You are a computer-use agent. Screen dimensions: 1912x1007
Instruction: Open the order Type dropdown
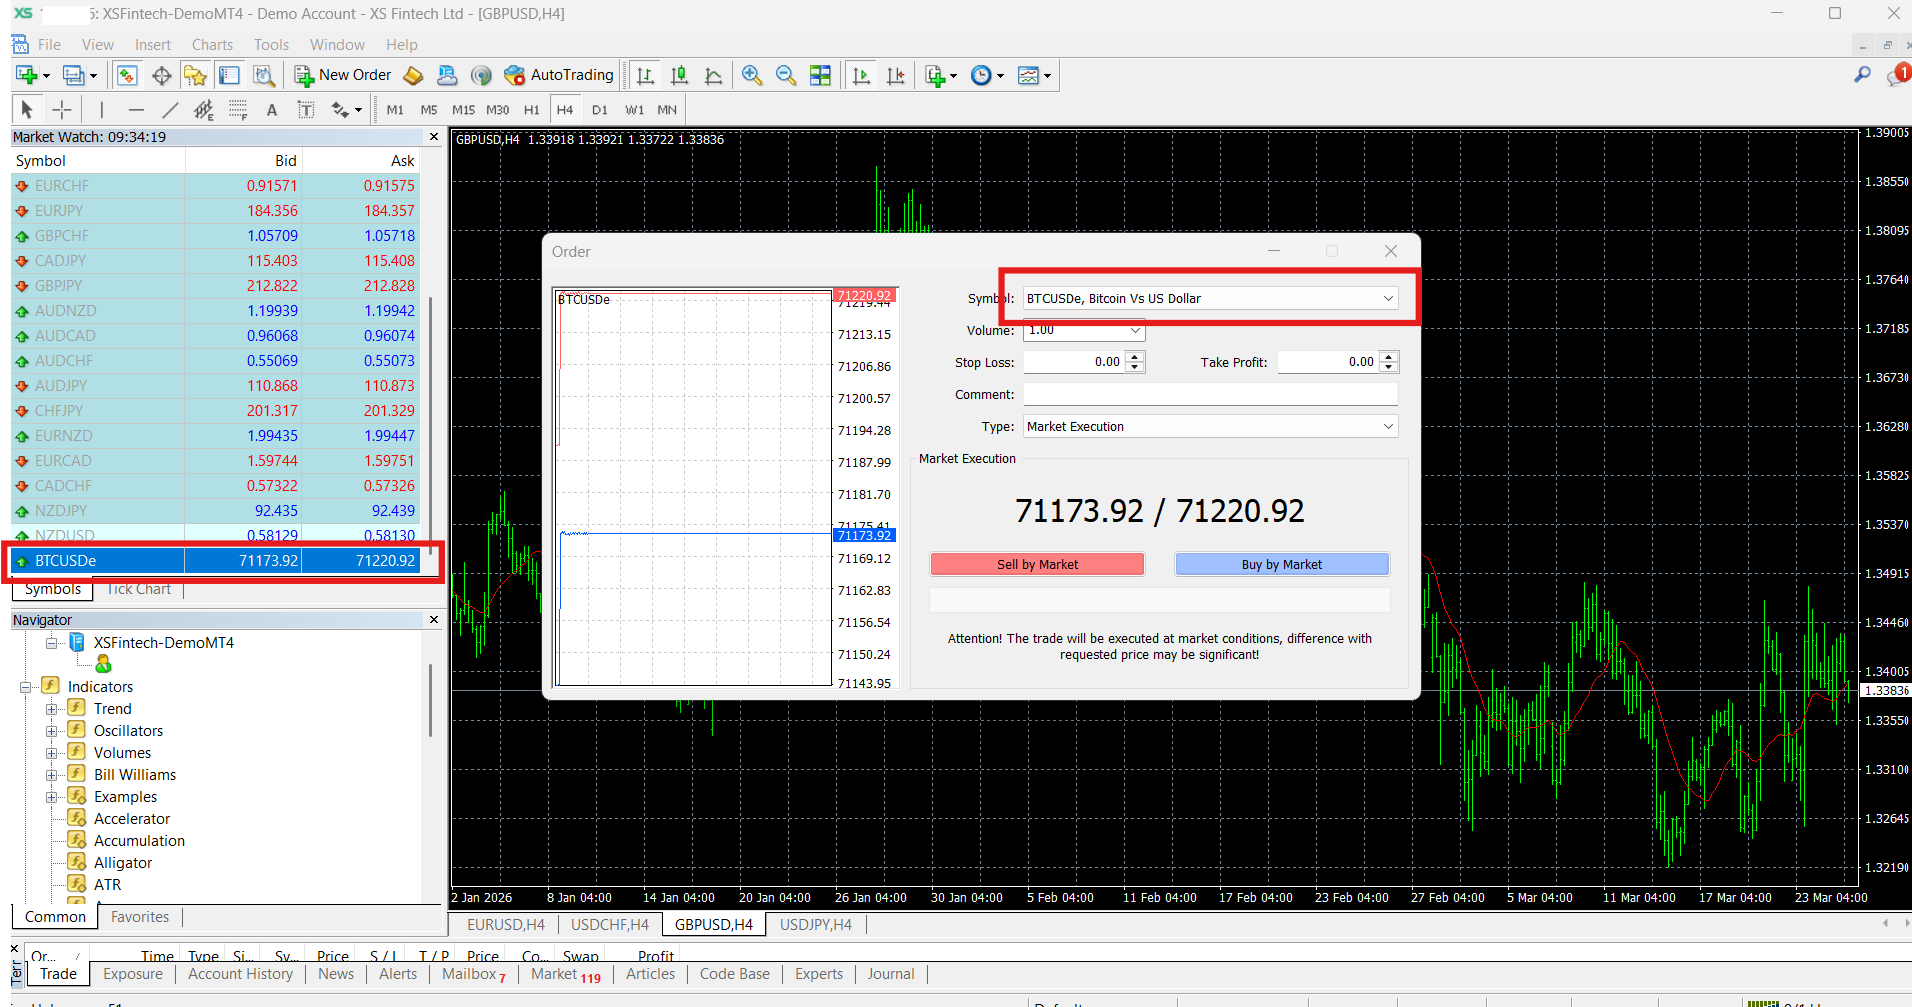coord(1387,426)
